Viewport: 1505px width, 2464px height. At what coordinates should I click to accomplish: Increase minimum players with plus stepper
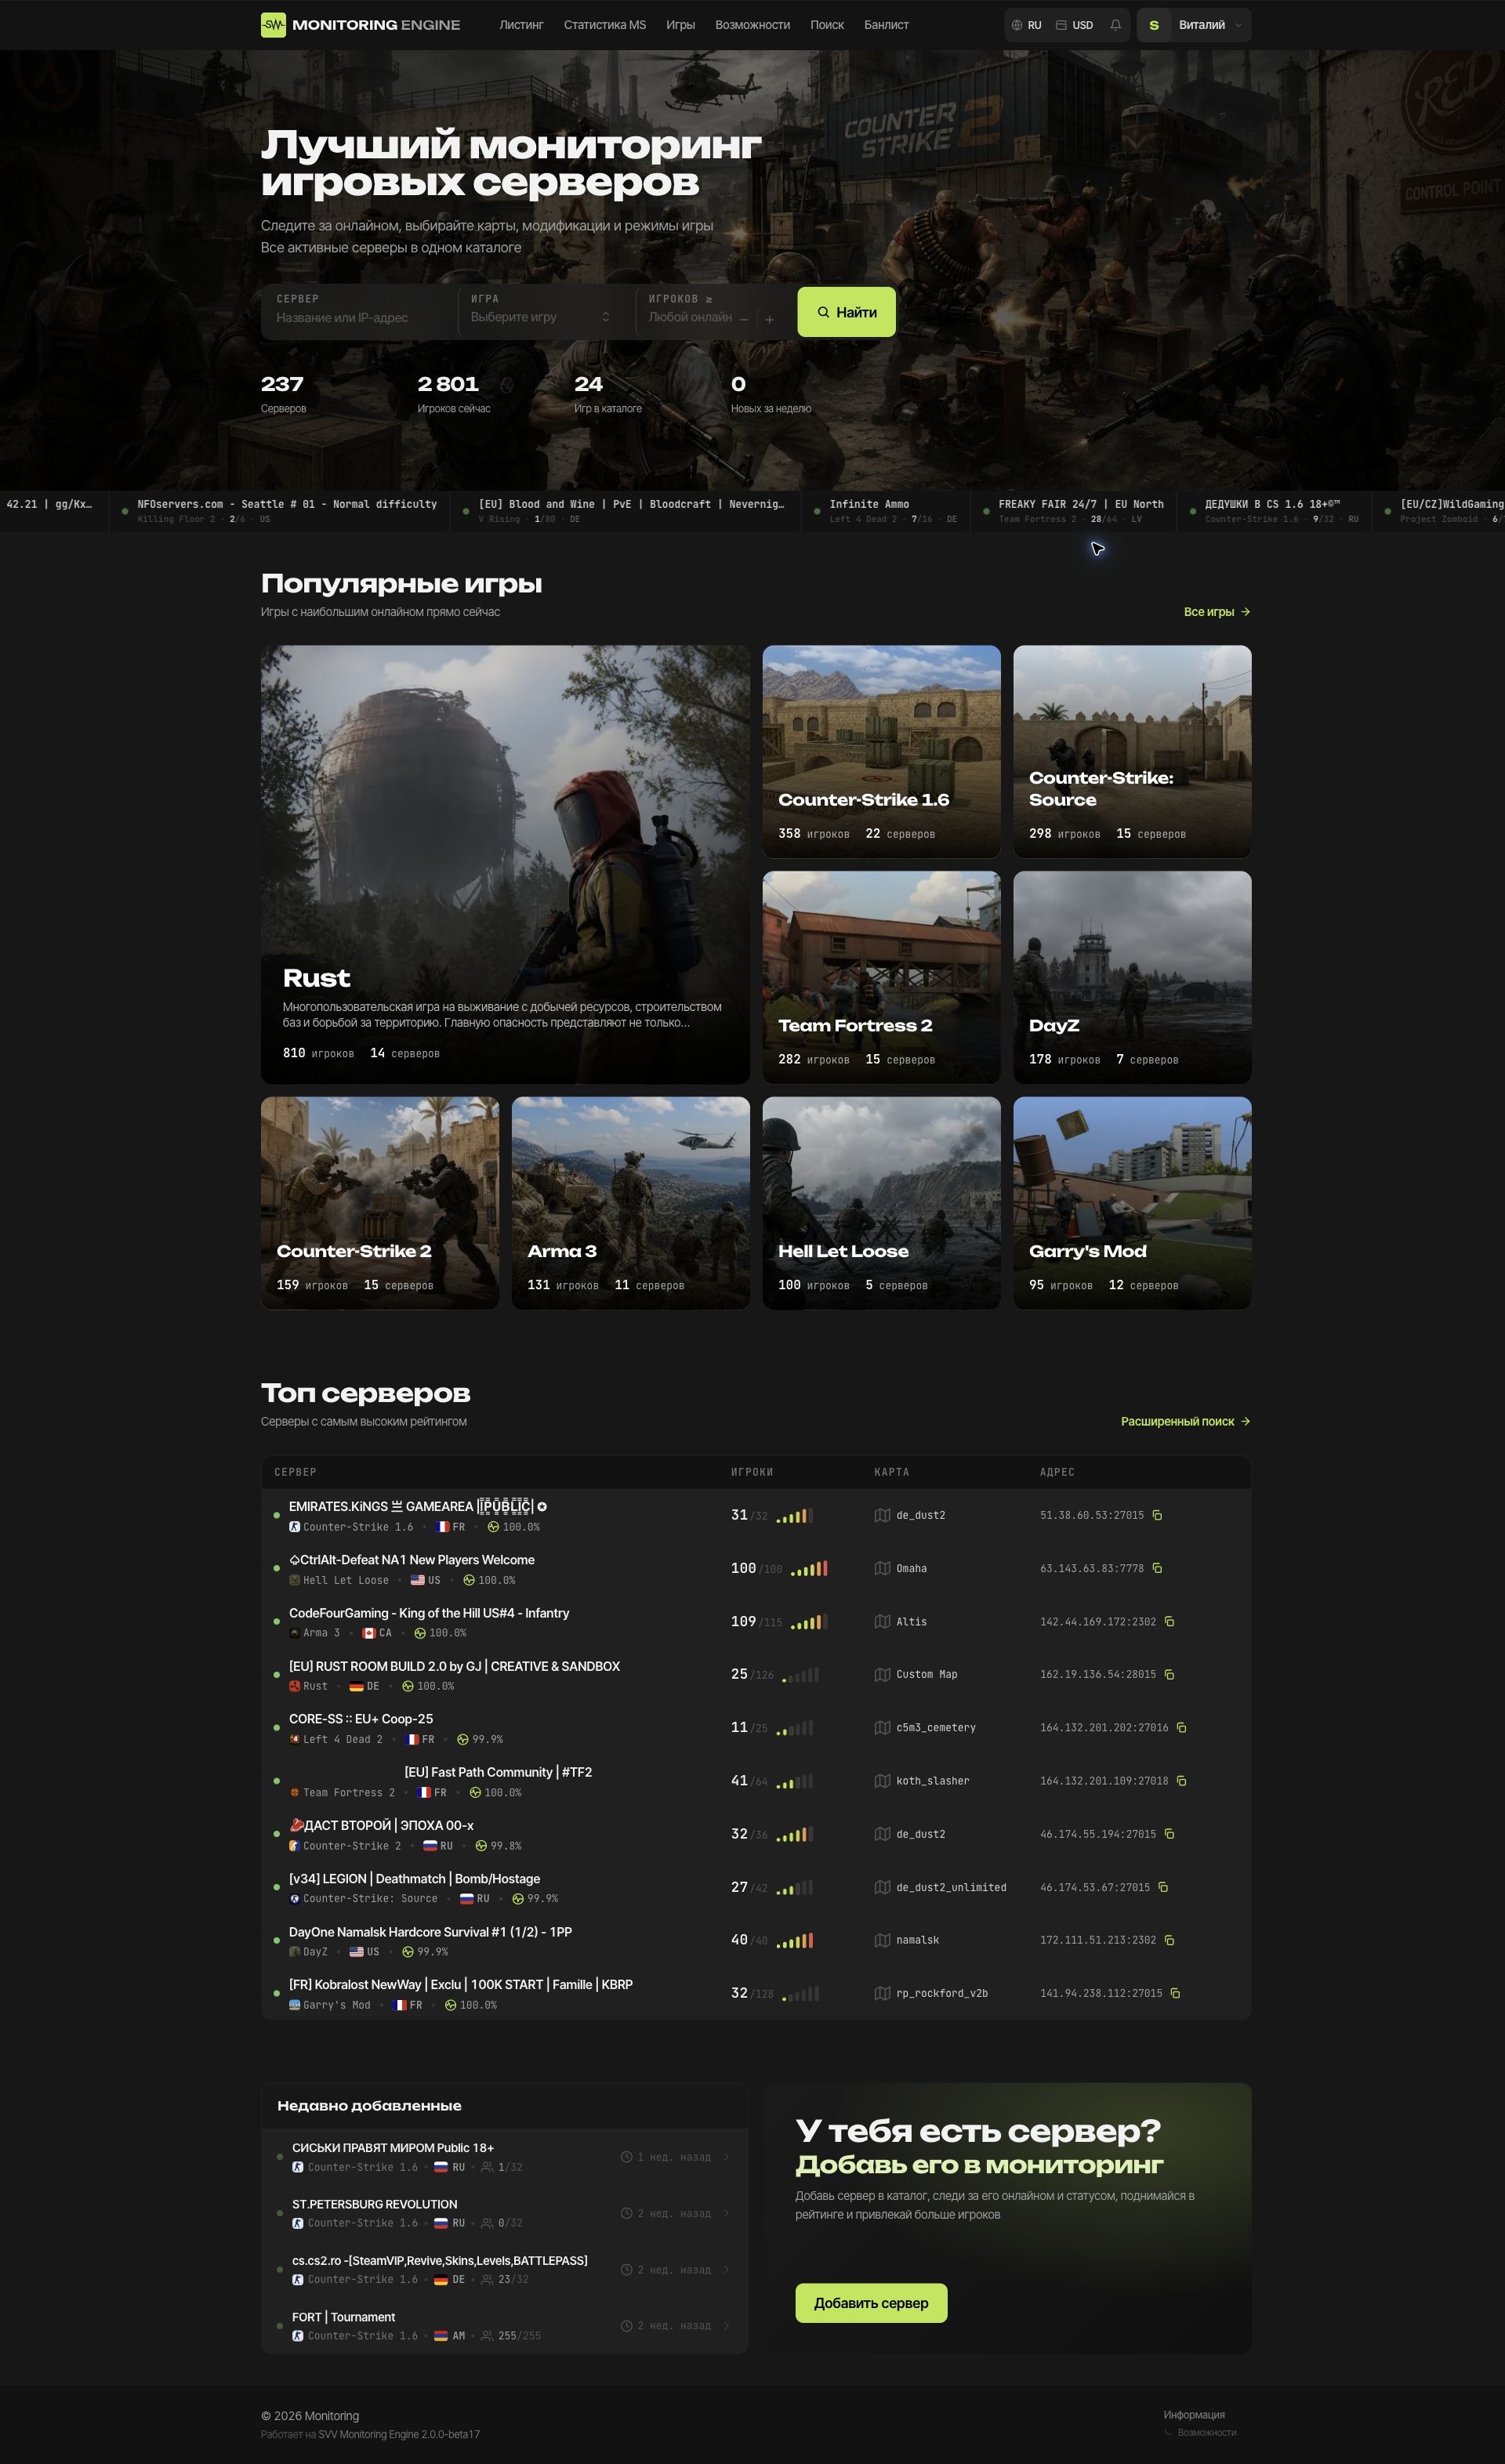coord(769,319)
